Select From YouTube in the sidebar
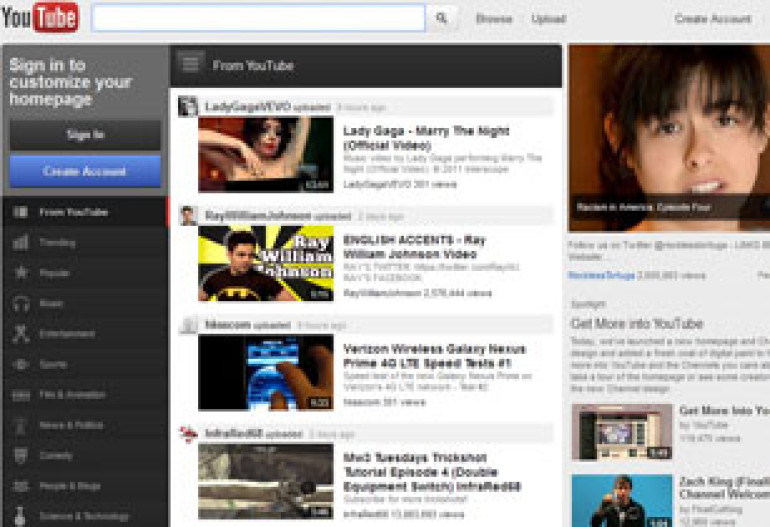The image size is (770, 527). [x=84, y=212]
